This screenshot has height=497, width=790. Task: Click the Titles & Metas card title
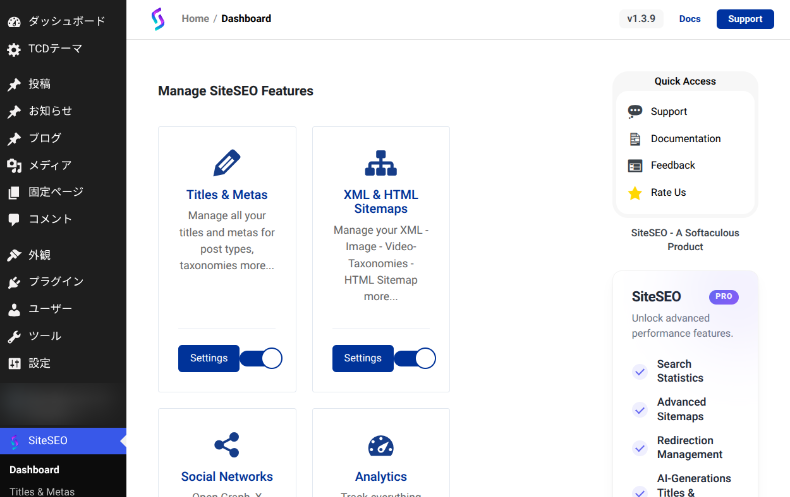pyautogui.click(x=227, y=195)
